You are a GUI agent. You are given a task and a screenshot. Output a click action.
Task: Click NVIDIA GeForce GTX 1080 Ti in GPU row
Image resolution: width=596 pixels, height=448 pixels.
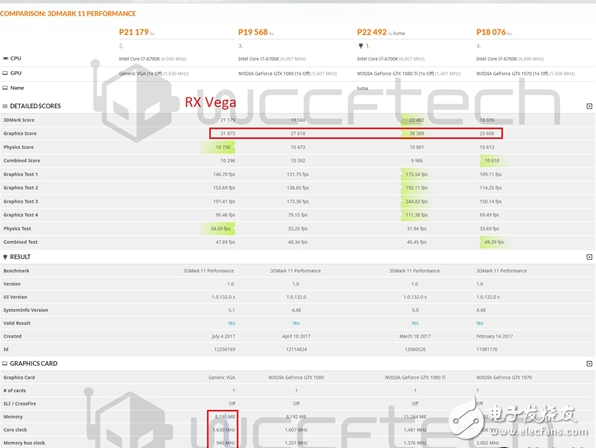[395, 74]
